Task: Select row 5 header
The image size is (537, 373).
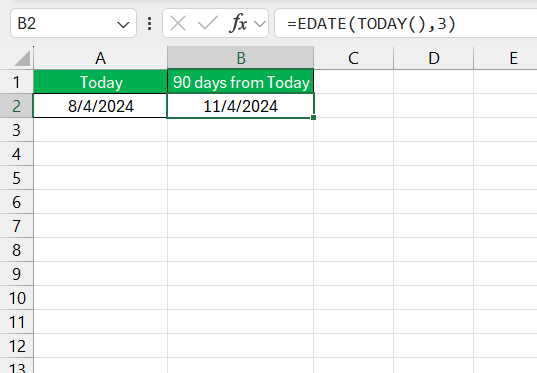Action: pos(16,178)
